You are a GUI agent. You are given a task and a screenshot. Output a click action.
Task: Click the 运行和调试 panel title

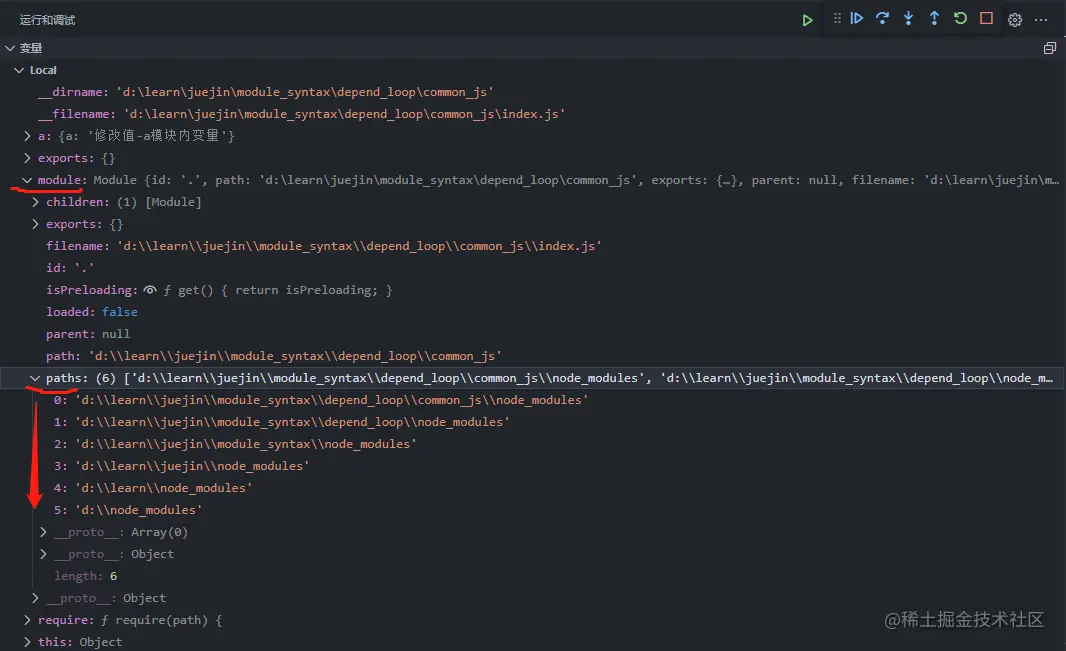[x=48, y=20]
